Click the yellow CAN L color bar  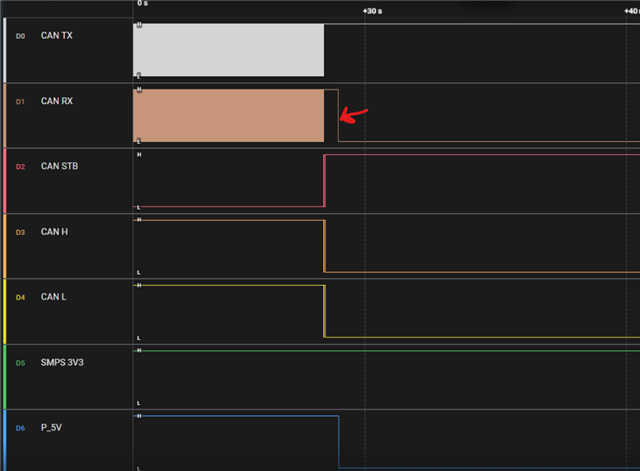4,311
